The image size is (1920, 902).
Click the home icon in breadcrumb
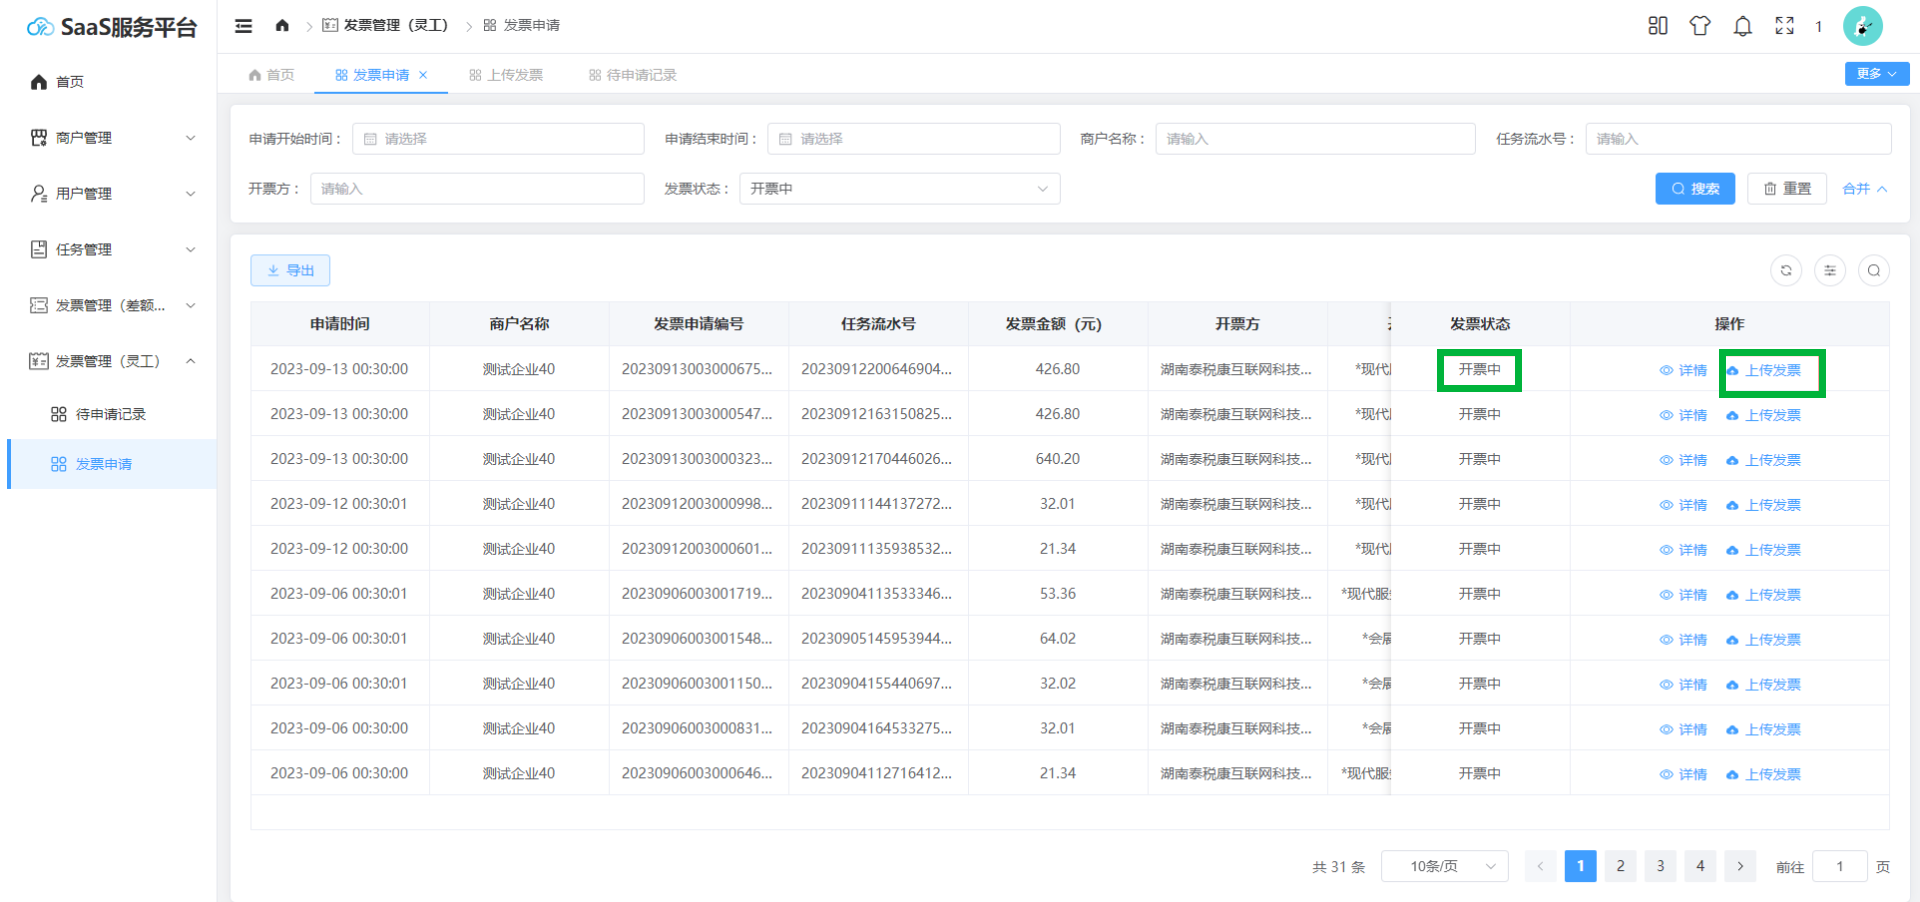282,26
